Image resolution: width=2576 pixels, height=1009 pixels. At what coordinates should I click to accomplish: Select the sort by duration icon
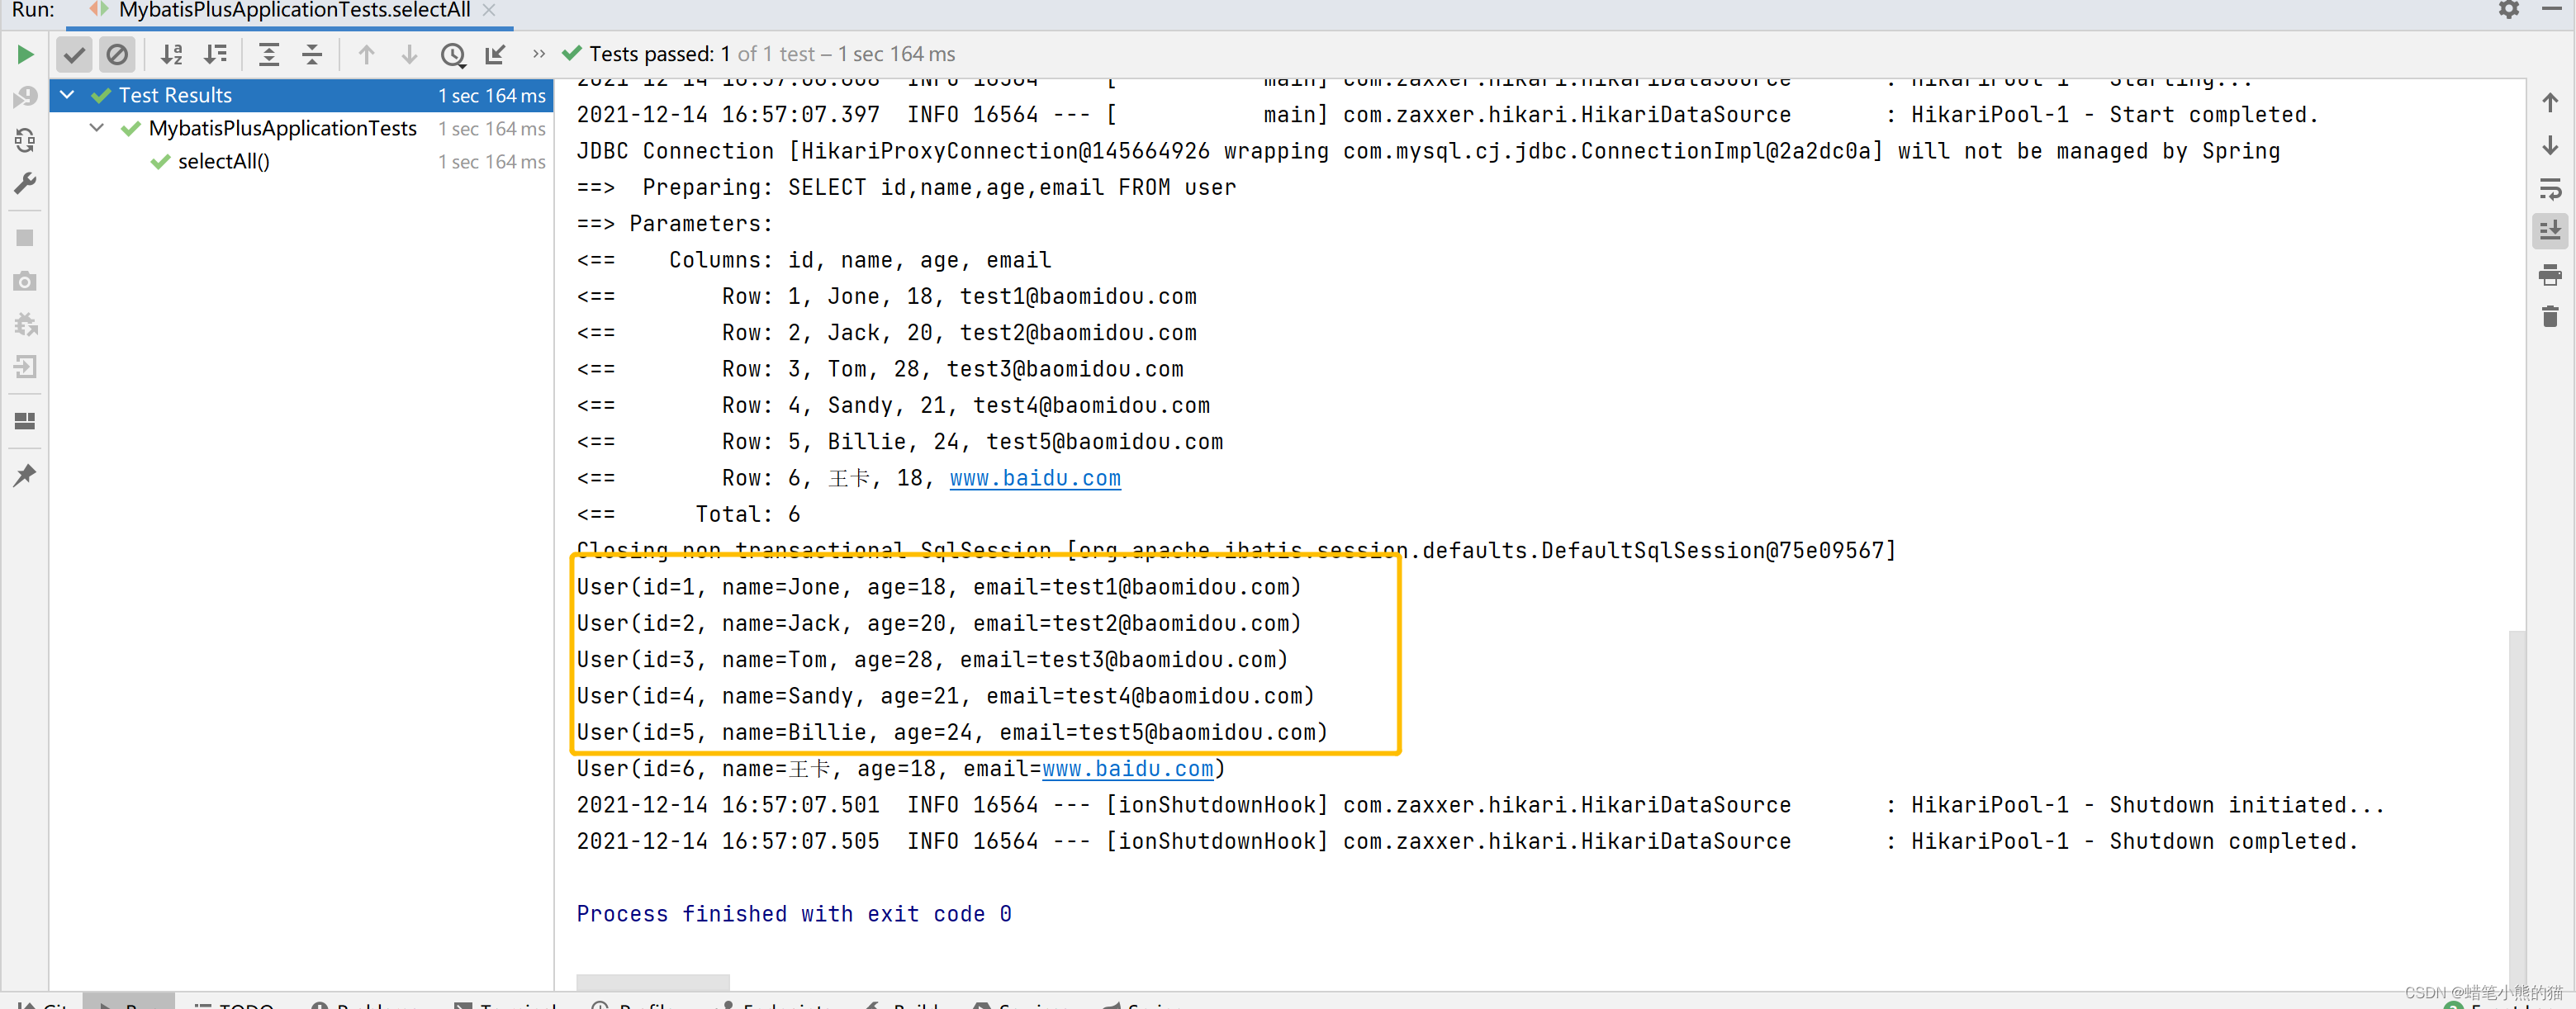215,55
